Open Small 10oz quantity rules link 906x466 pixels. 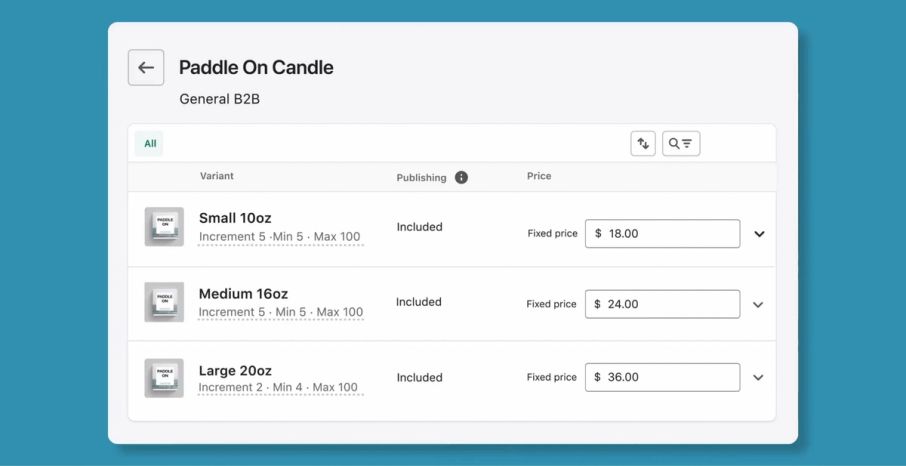(280, 238)
